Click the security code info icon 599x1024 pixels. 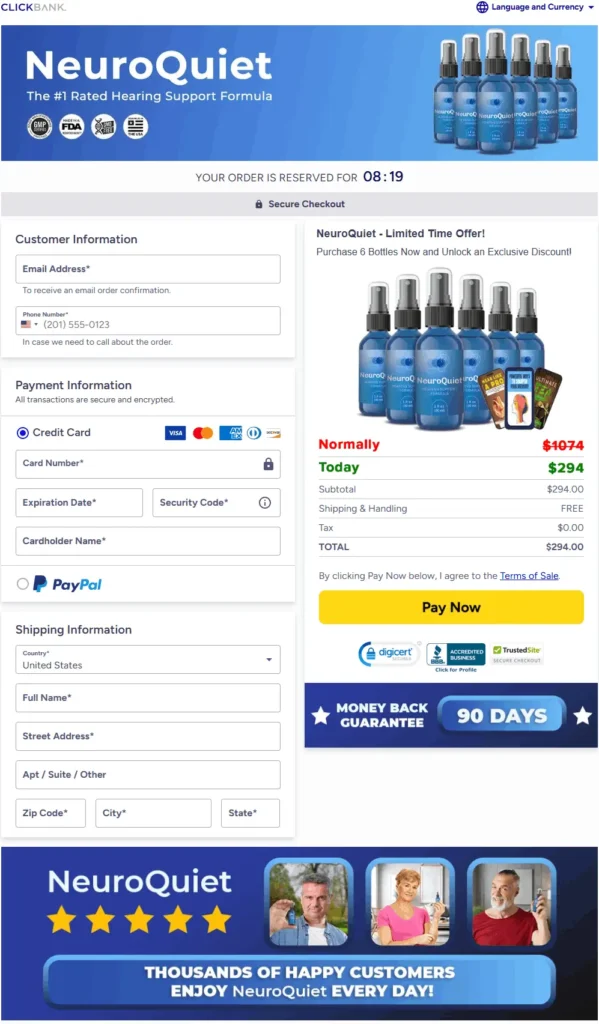point(265,502)
